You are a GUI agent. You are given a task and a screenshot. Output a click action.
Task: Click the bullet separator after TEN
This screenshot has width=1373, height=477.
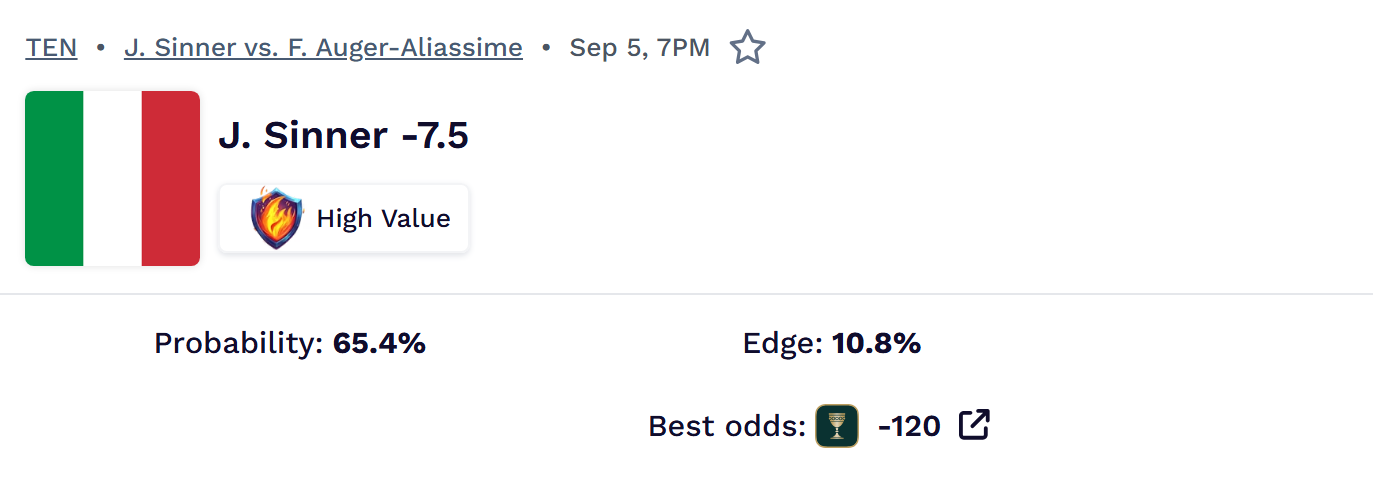[100, 47]
